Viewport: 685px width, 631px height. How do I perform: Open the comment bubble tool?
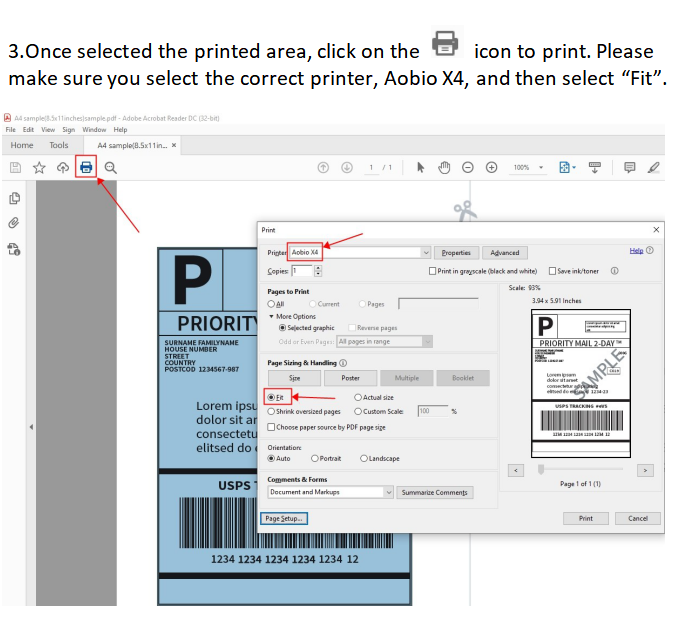click(630, 167)
